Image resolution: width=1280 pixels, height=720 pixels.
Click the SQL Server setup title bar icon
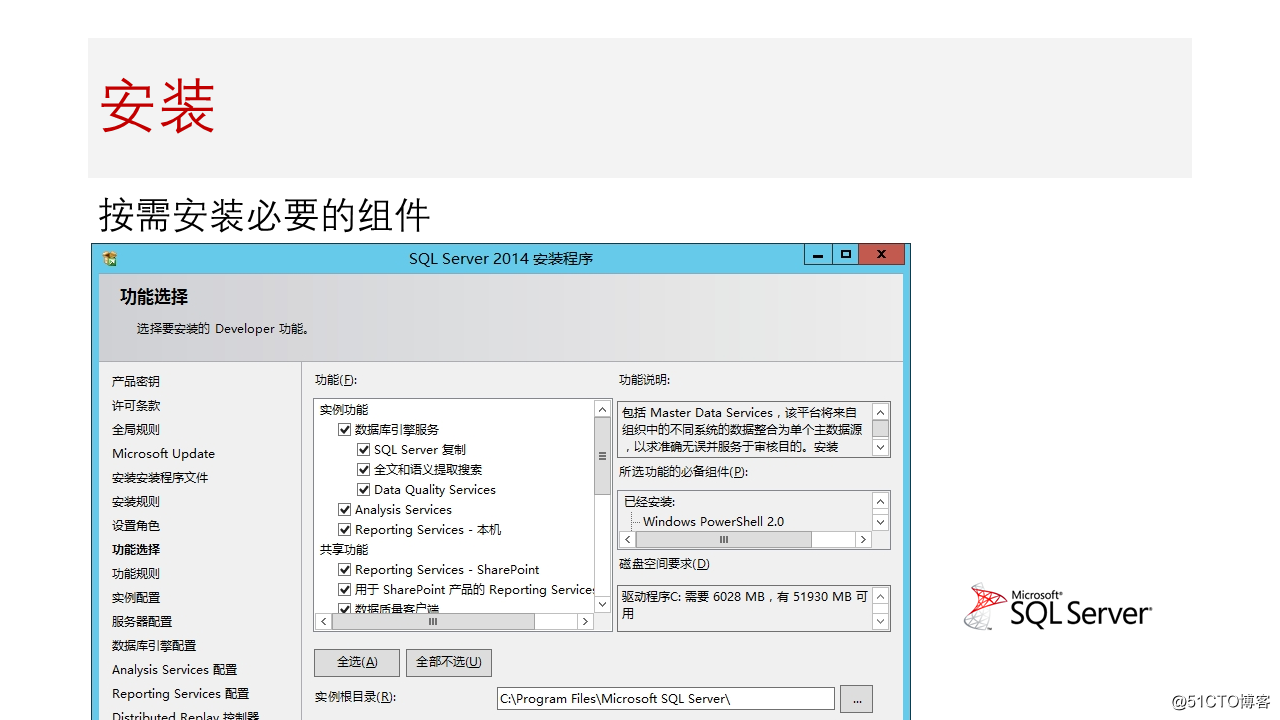tap(110, 258)
